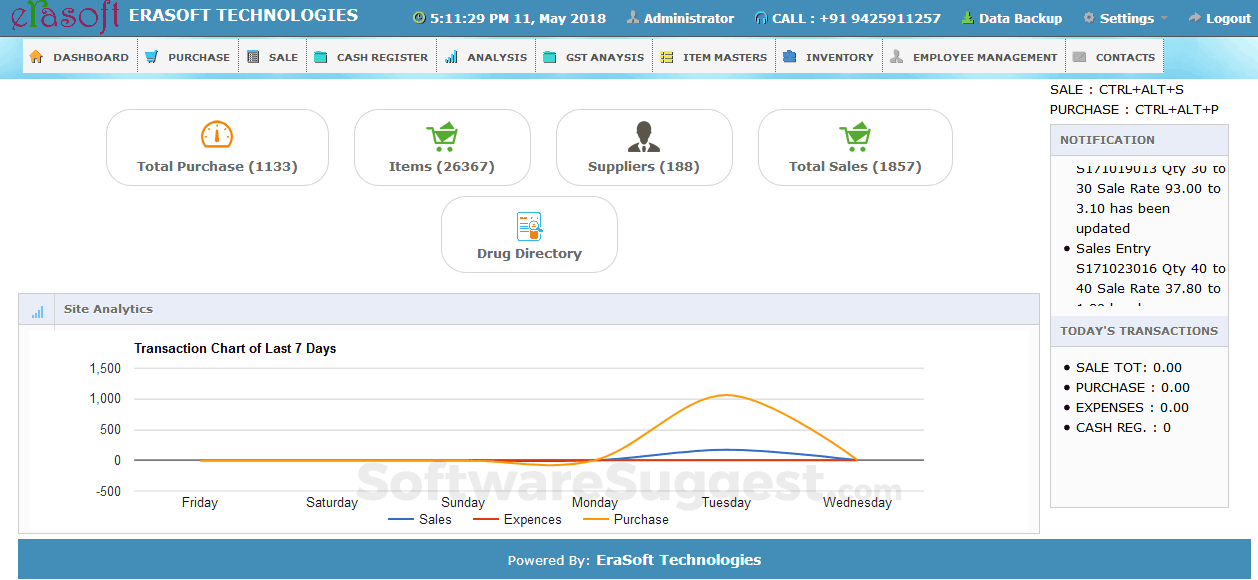This screenshot has height=580, width=1258.
Task: Click the SALE : CTRL+ALT+S shortcut text
Action: point(1117,89)
